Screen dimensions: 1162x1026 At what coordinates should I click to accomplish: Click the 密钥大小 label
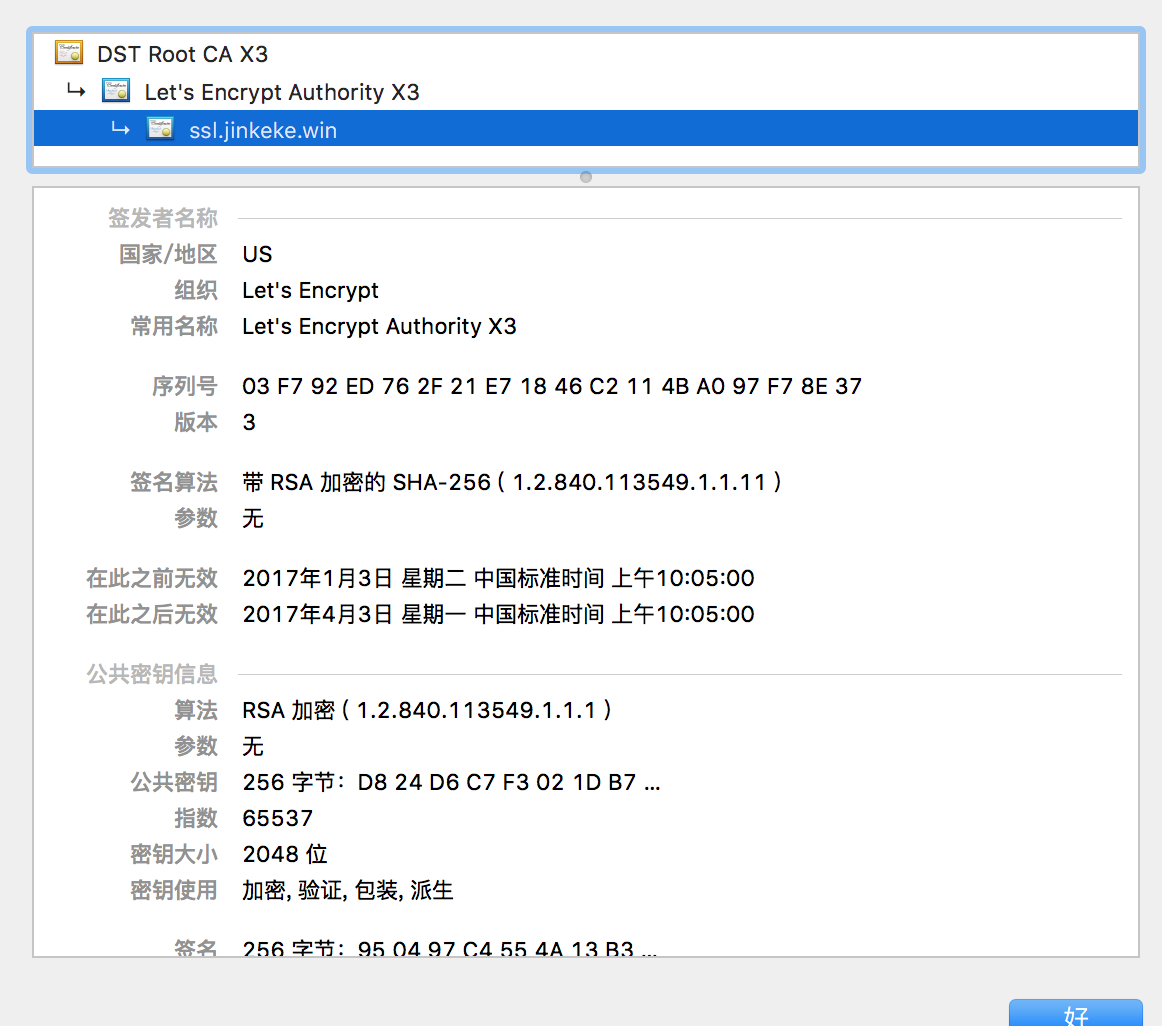pyautogui.click(x=173, y=854)
